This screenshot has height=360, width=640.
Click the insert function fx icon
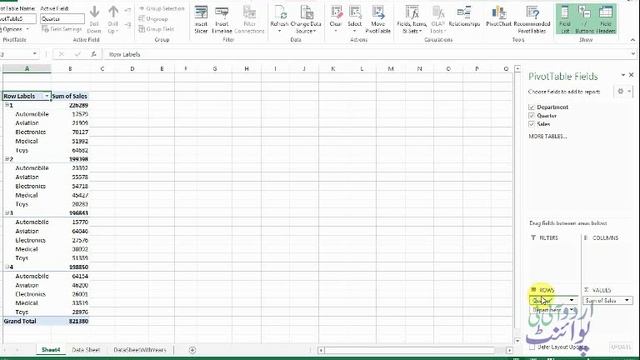point(93,54)
